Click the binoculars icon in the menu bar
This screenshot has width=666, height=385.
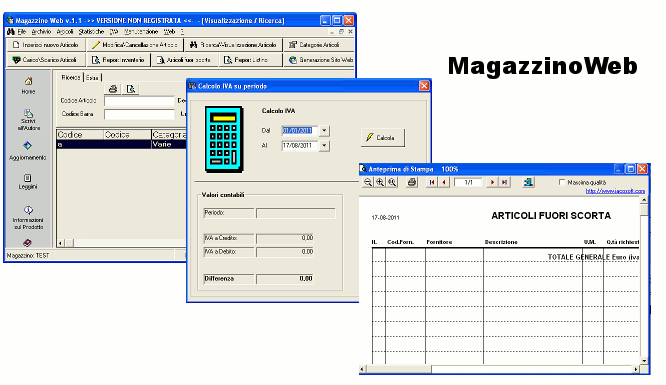coord(11,31)
